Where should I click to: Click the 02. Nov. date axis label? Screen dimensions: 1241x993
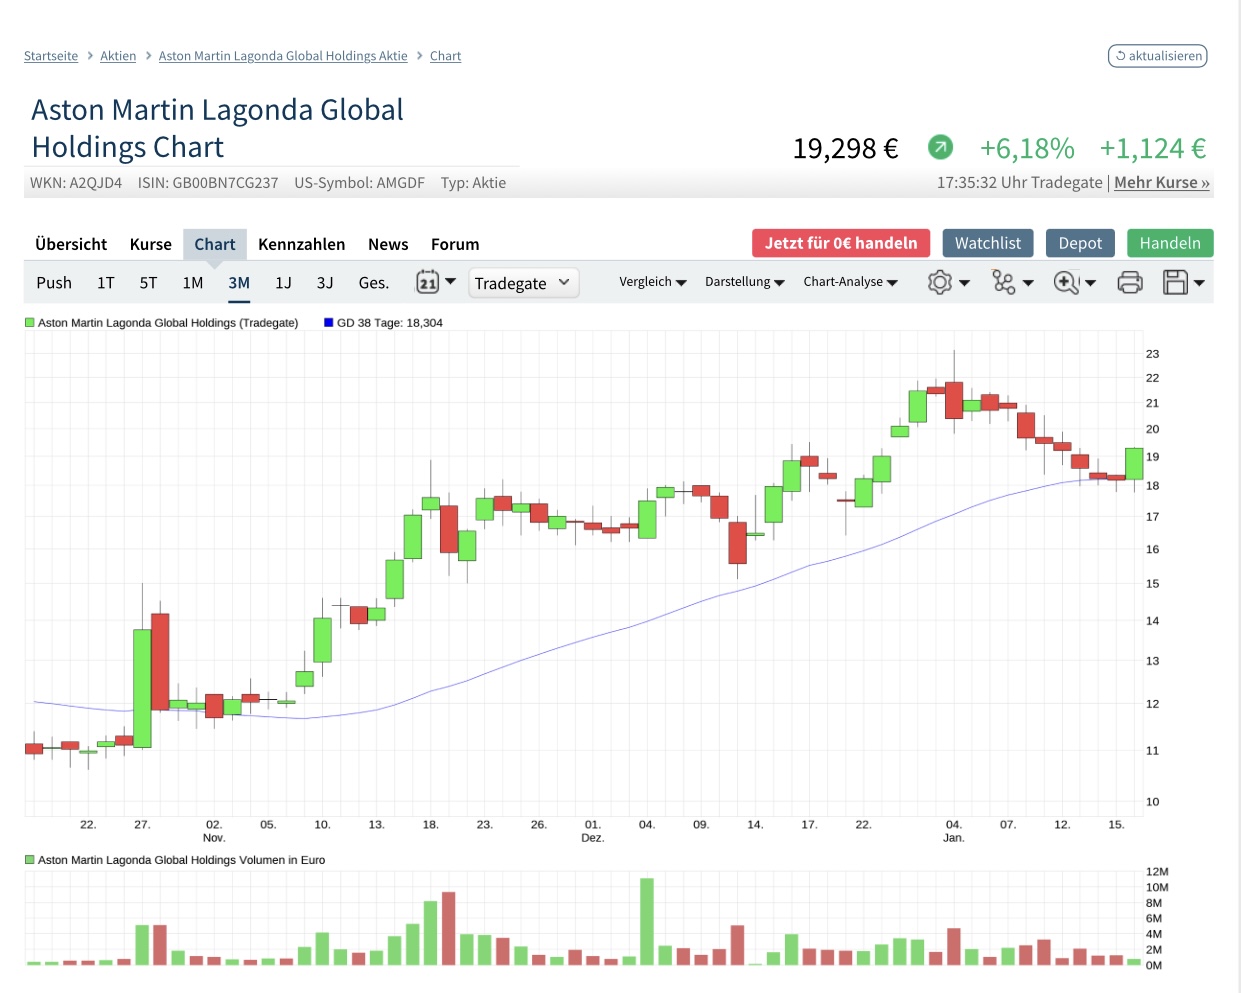(214, 831)
